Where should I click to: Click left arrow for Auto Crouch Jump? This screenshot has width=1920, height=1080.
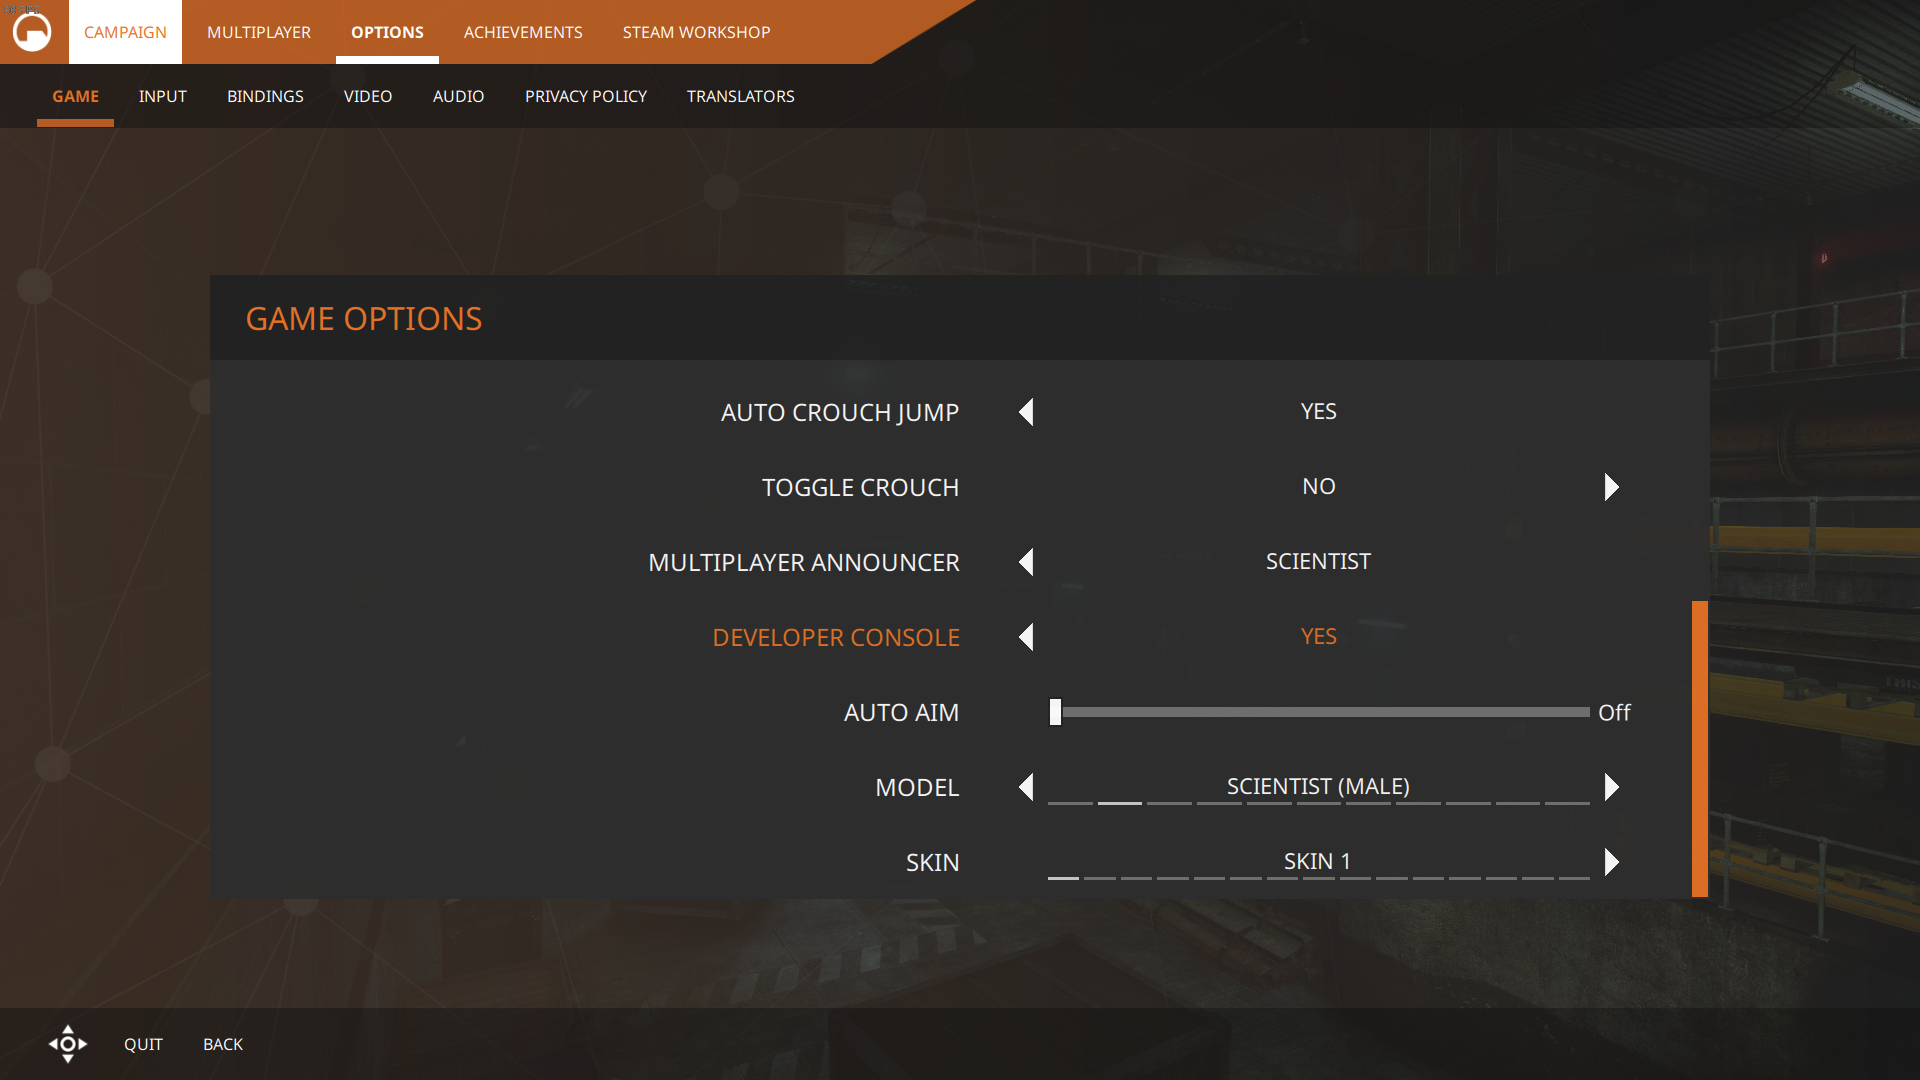(x=1026, y=412)
